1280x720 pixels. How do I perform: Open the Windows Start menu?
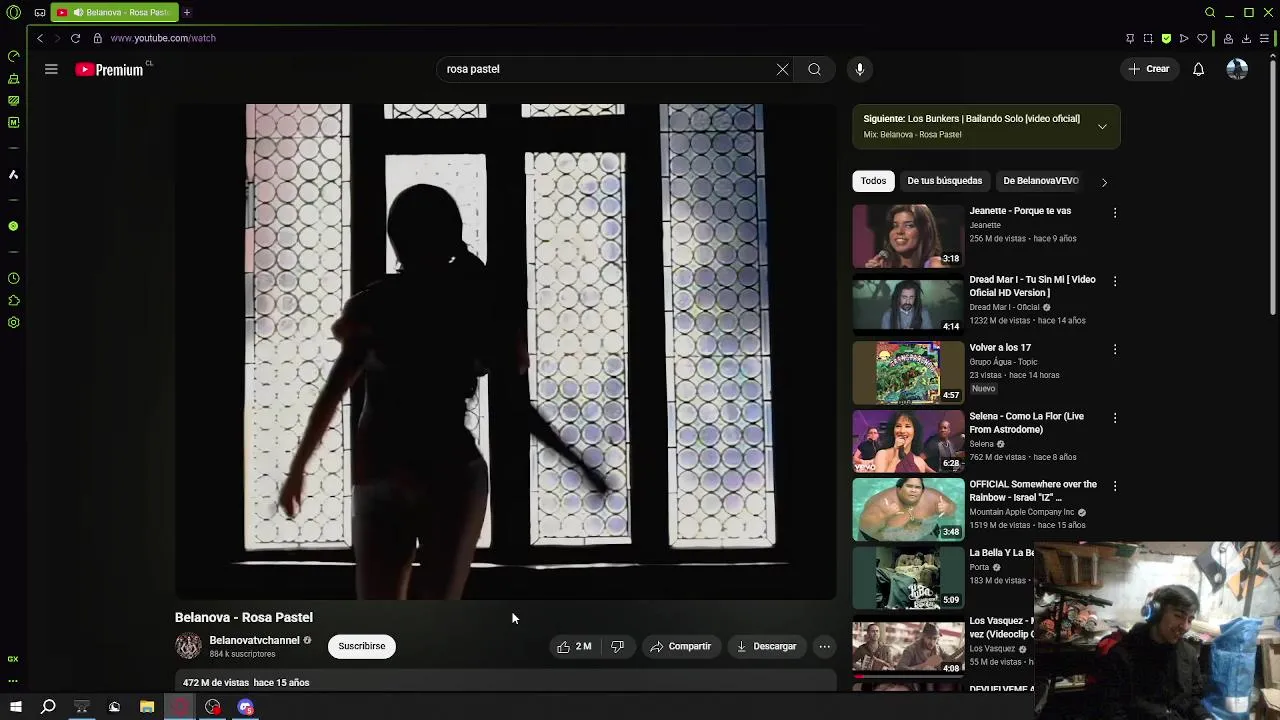tap(15, 707)
